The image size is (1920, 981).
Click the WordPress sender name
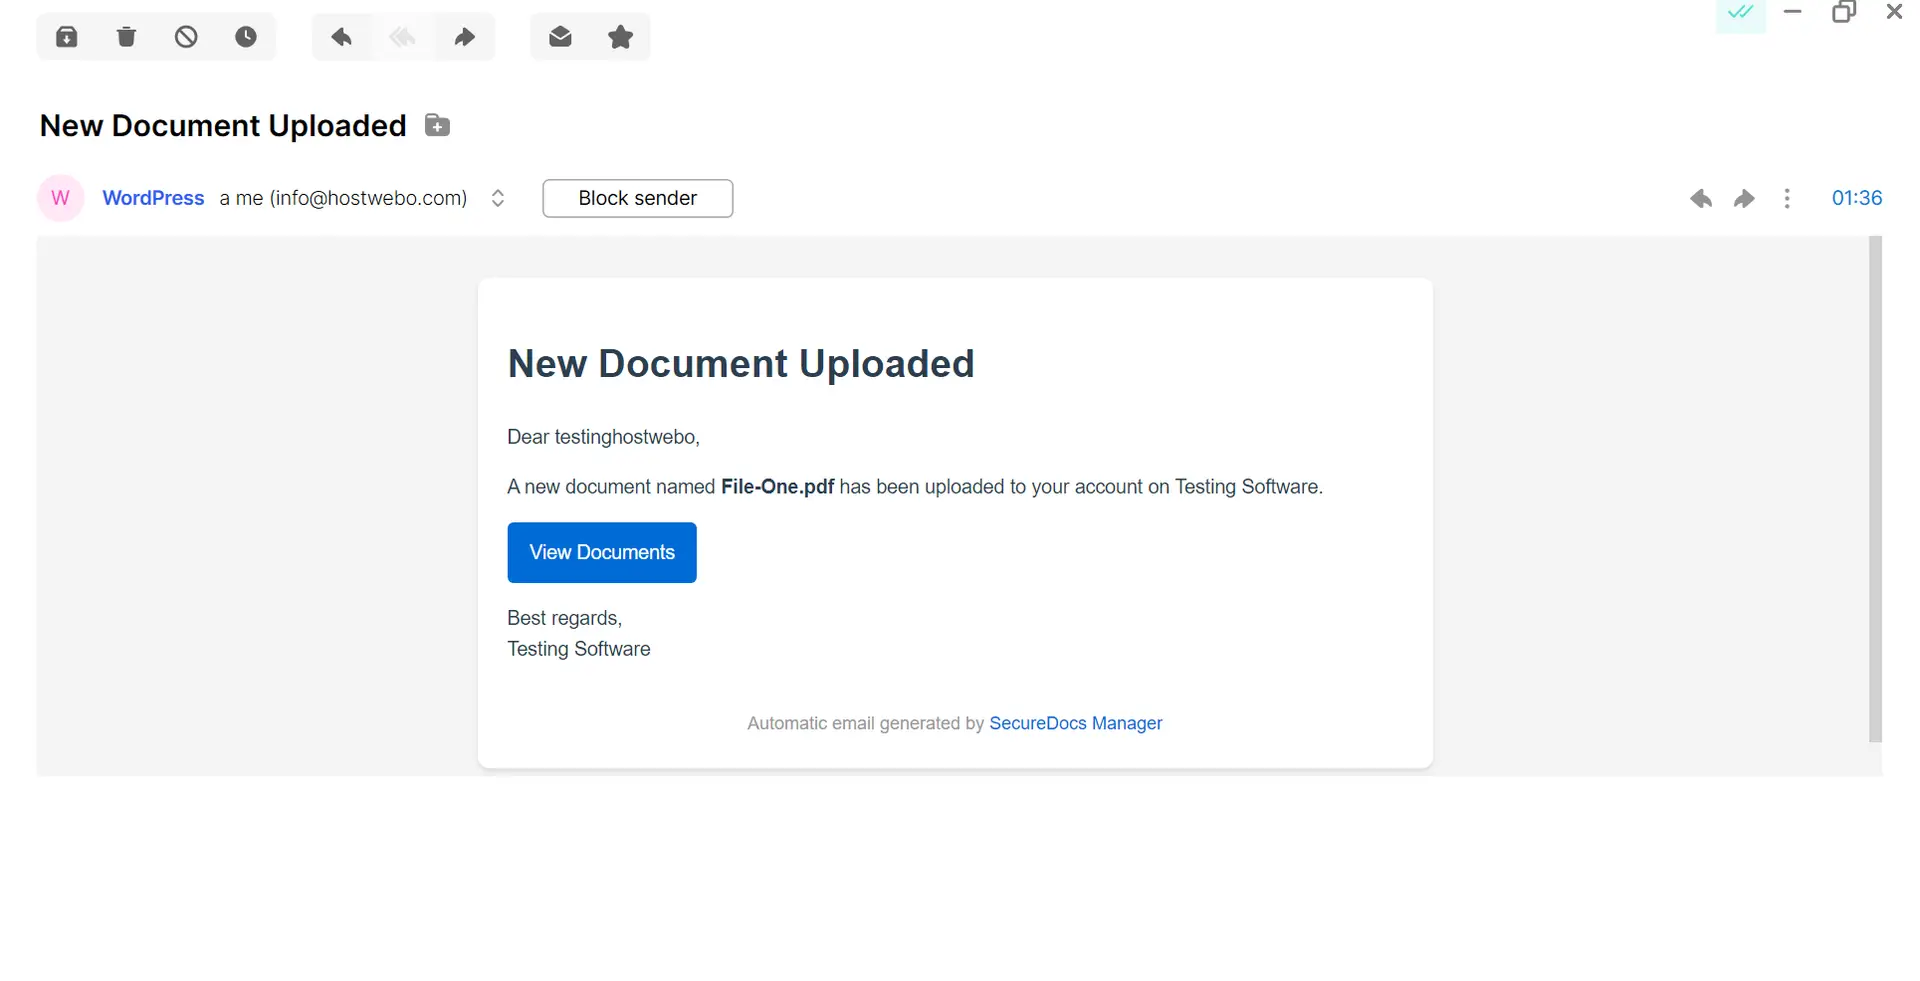(x=153, y=198)
